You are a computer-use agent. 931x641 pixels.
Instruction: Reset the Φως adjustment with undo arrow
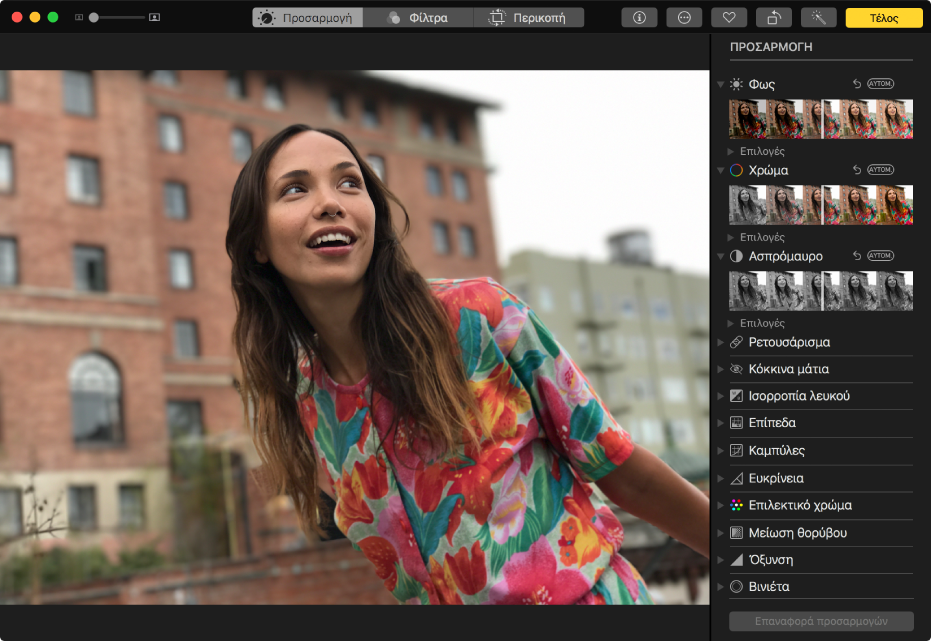coord(856,84)
